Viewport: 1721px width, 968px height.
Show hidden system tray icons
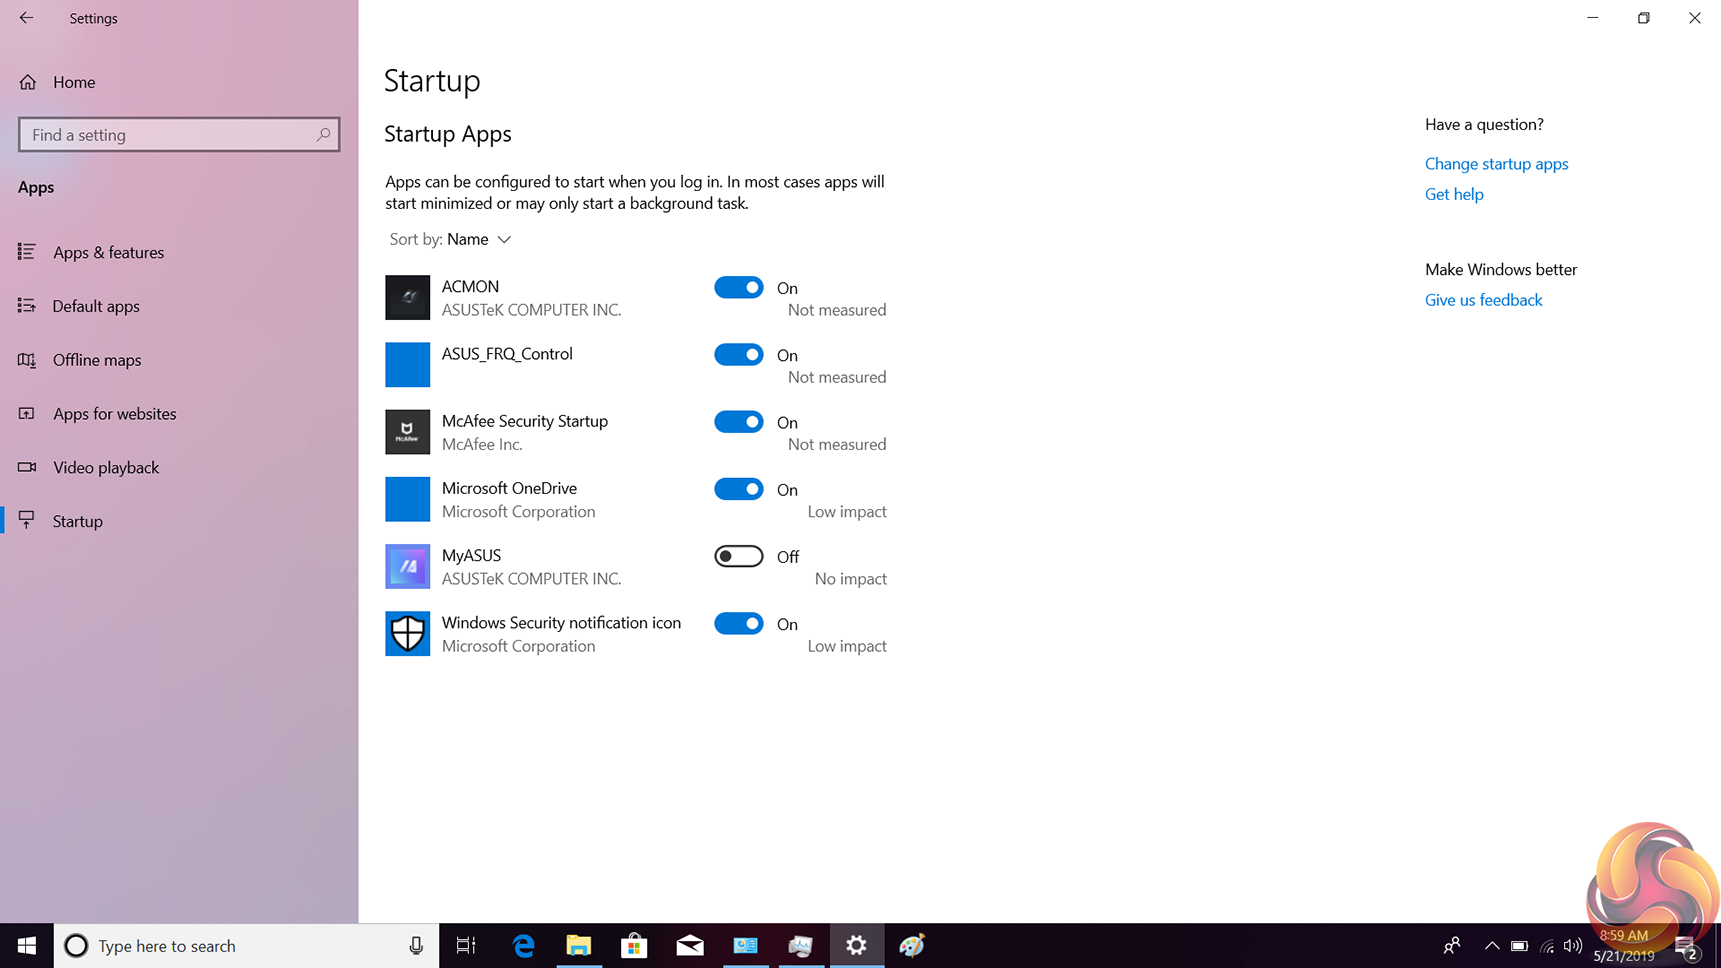tap(1491, 946)
